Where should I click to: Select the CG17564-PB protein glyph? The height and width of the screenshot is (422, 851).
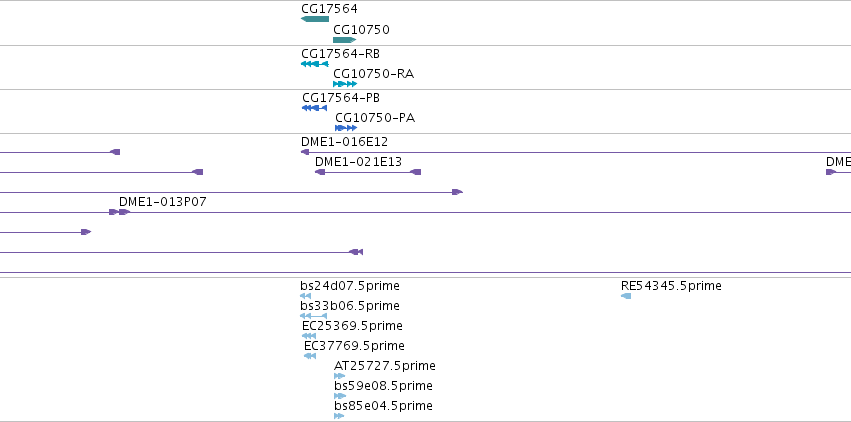[314, 108]
